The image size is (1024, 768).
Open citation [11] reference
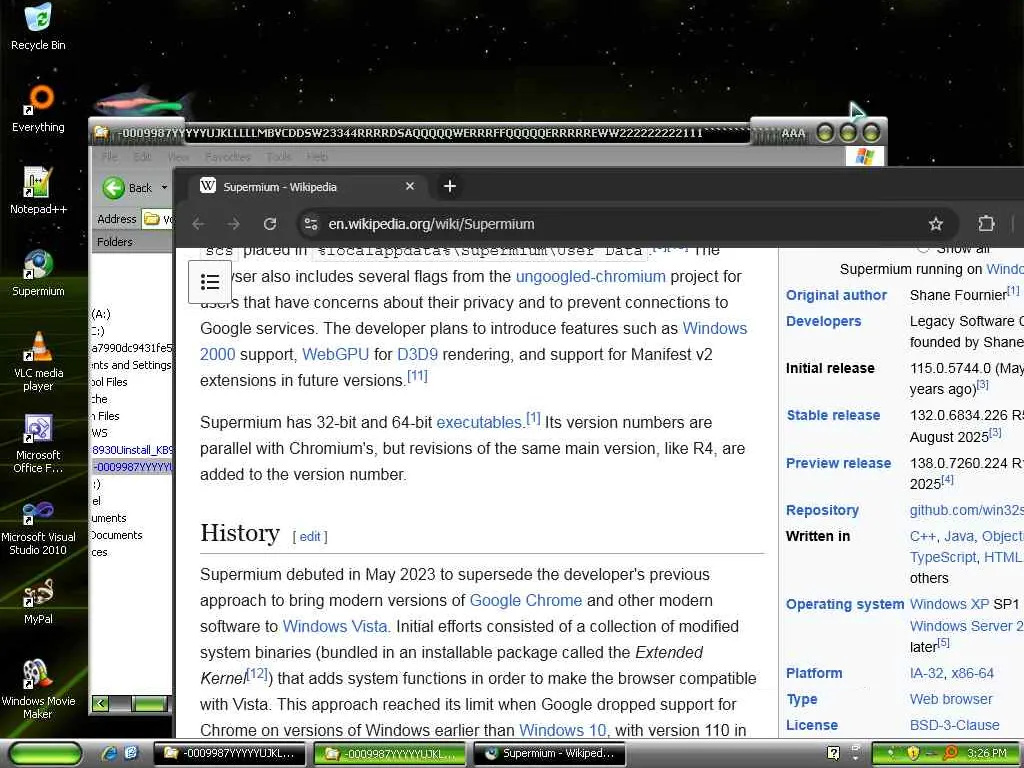coord(417,376)
